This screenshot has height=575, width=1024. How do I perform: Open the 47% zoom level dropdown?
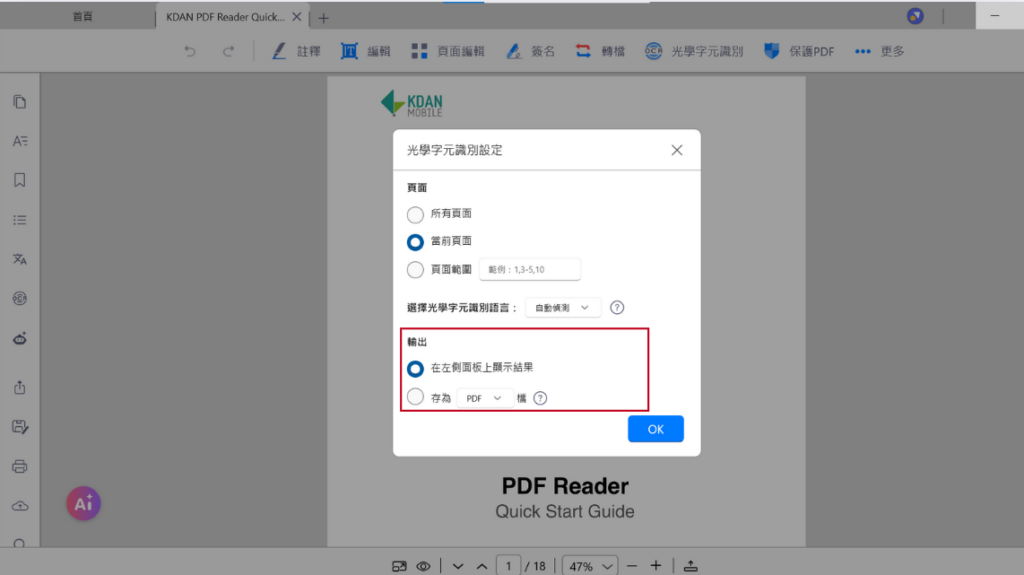coord(590,566)
